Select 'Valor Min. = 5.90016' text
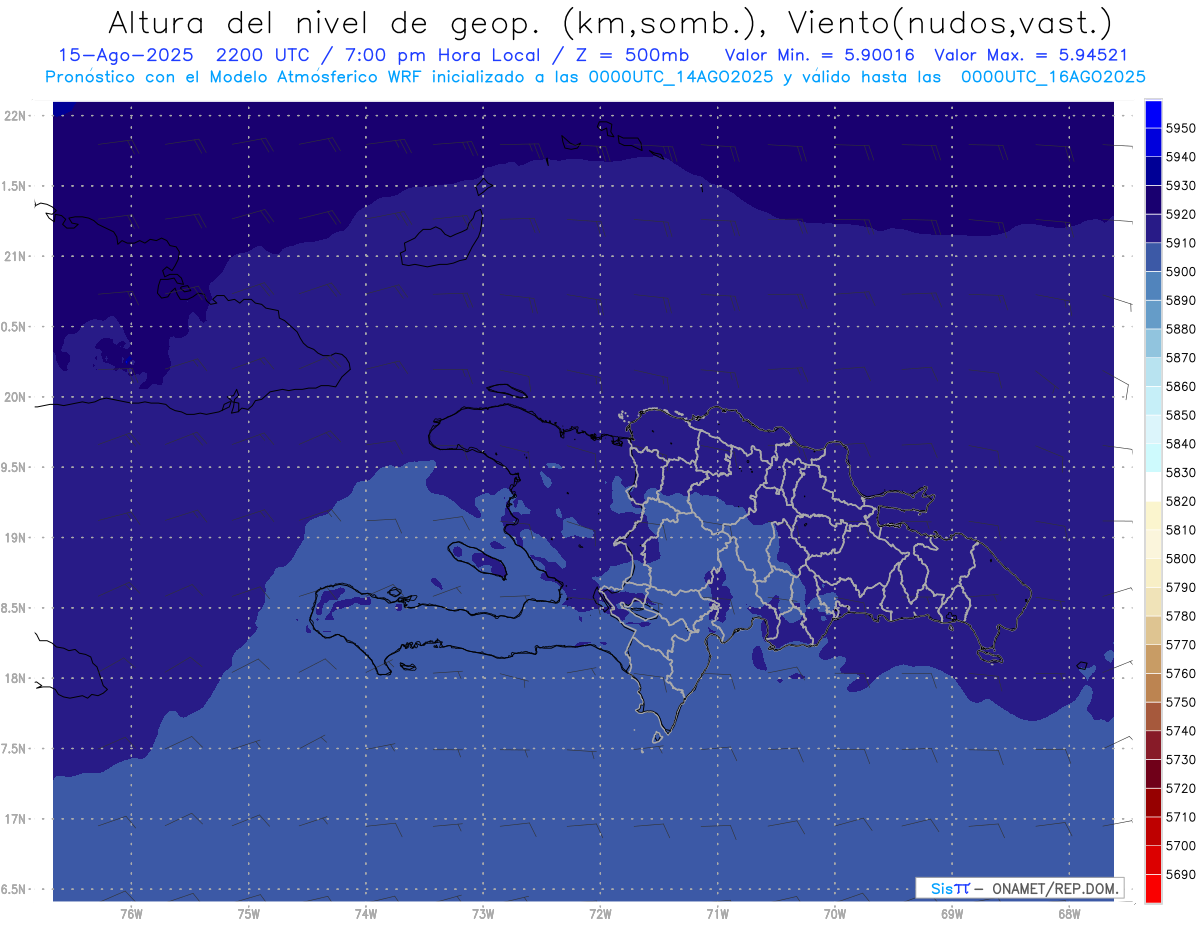Image resolution: width=1200 pixels, height=927 pixels. 819,55
